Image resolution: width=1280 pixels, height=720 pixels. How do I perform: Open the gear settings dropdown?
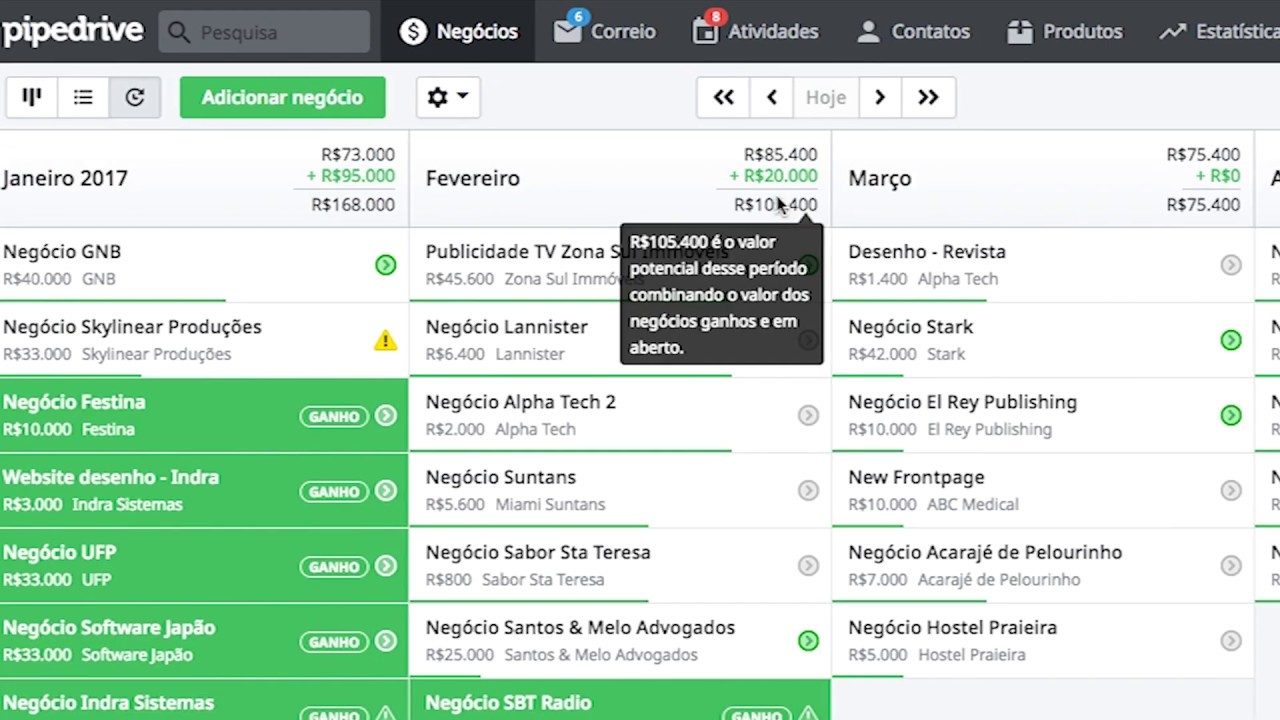(x=447, y=97)
